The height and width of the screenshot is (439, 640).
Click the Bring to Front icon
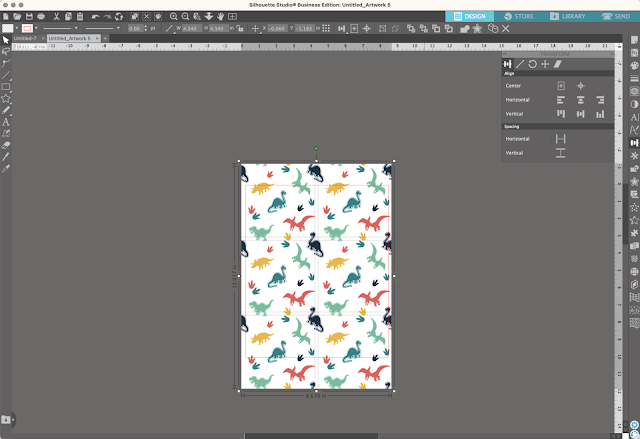[x=411, y=29]
